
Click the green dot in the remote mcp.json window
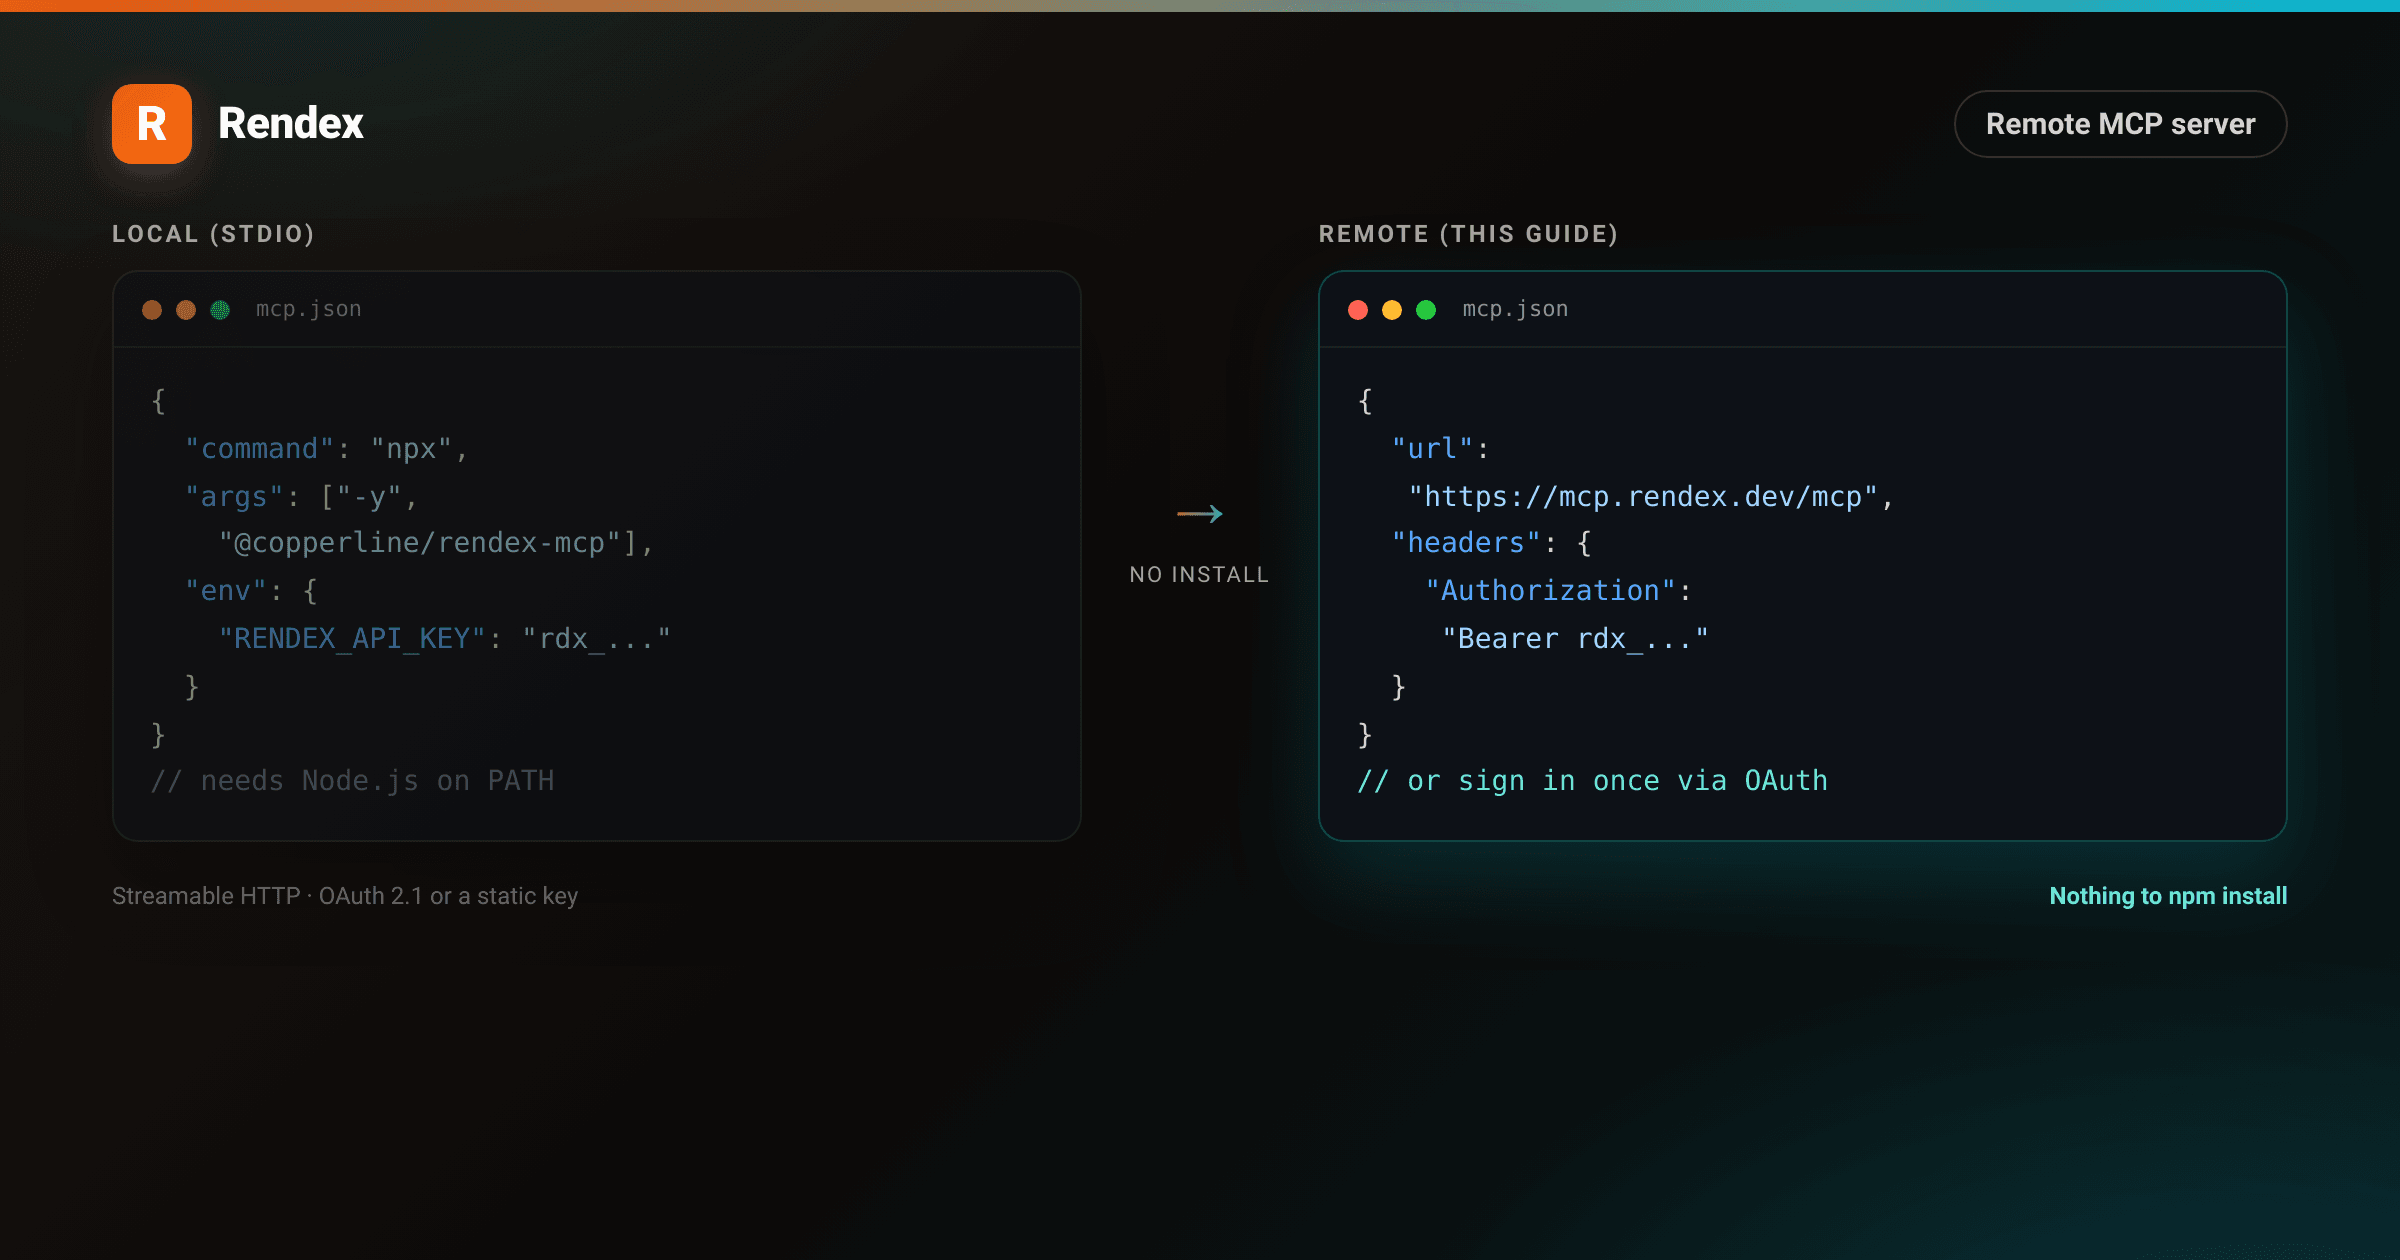pyautogui.click(x=1426, y=310)
